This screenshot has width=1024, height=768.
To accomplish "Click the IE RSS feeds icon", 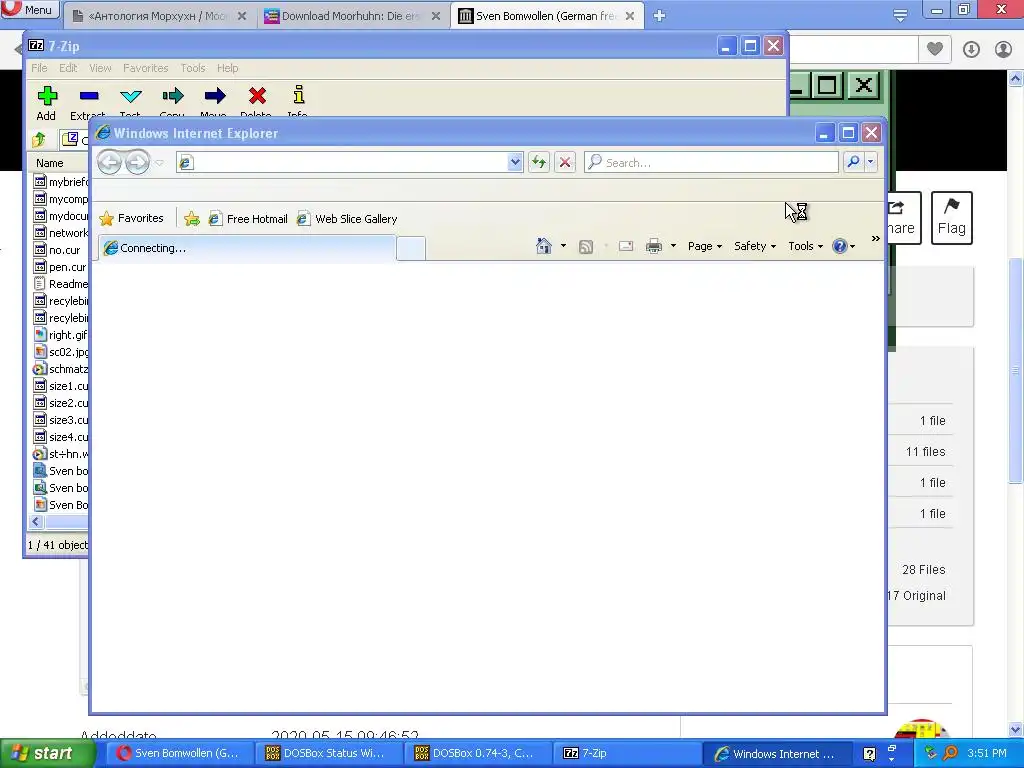I will [x=586, y=246].
